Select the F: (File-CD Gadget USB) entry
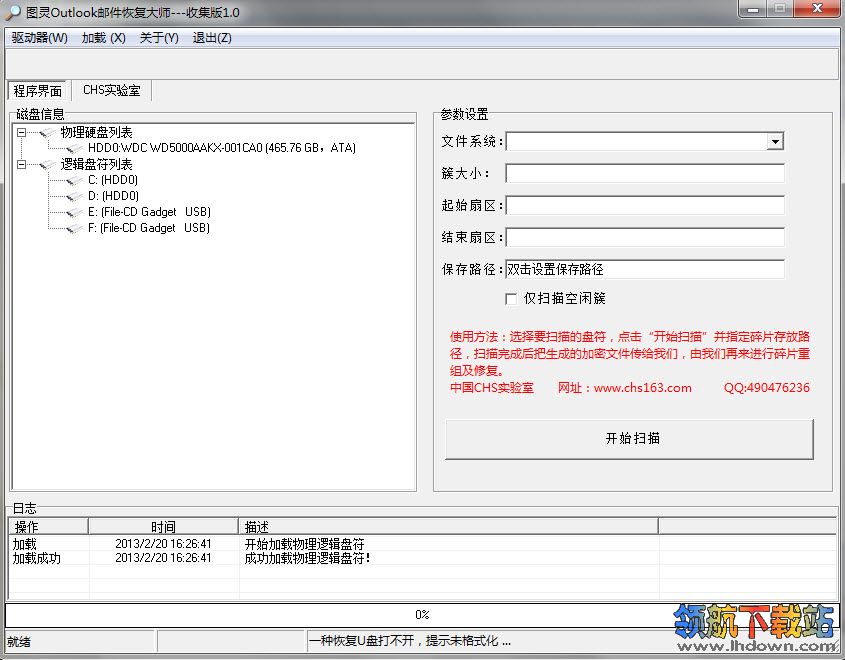Image resolution: width=845 pixels, height=660 pixels. (149, 228)
